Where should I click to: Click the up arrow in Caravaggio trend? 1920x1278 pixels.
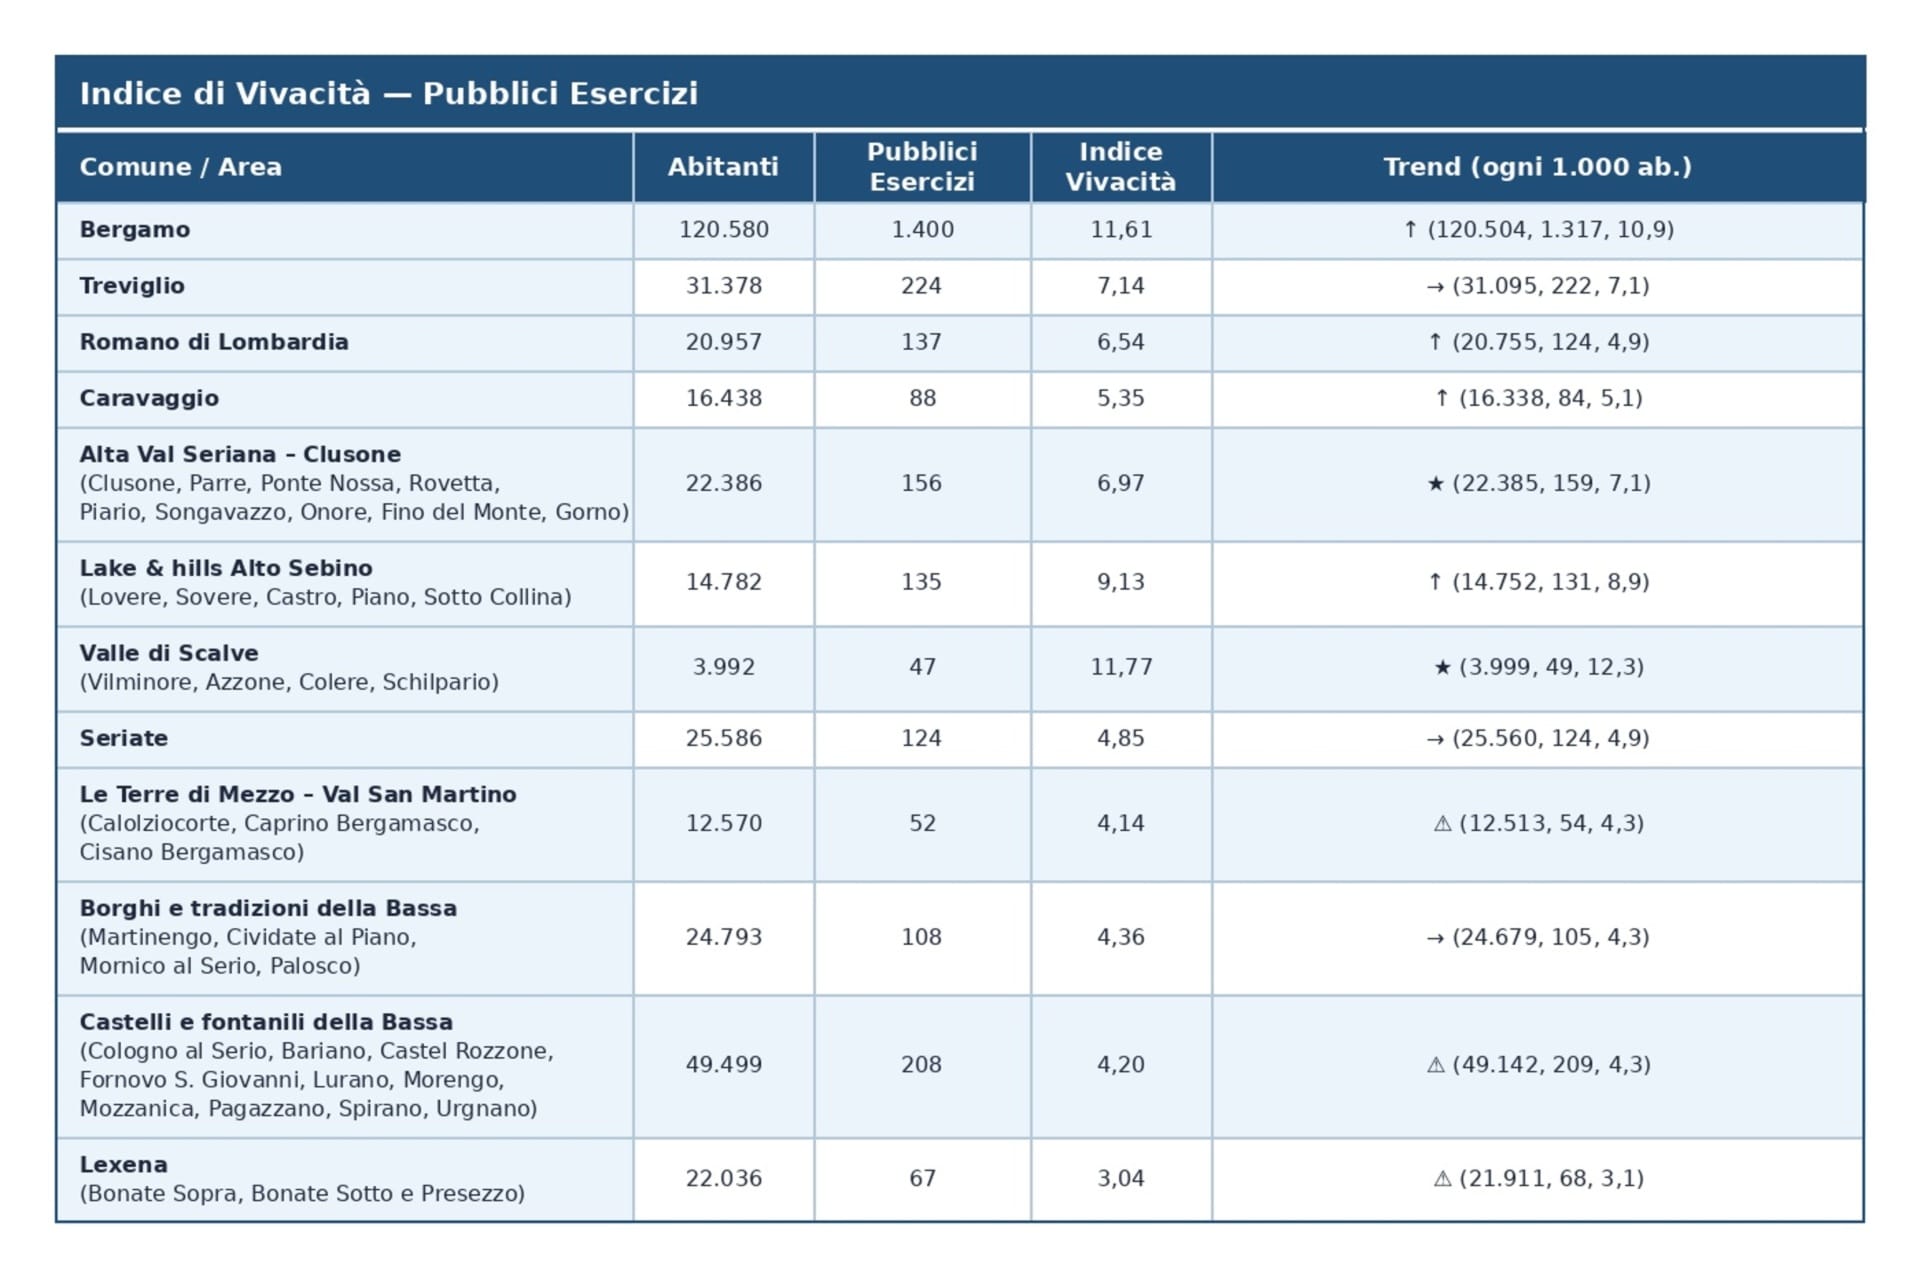point(1442,399)
